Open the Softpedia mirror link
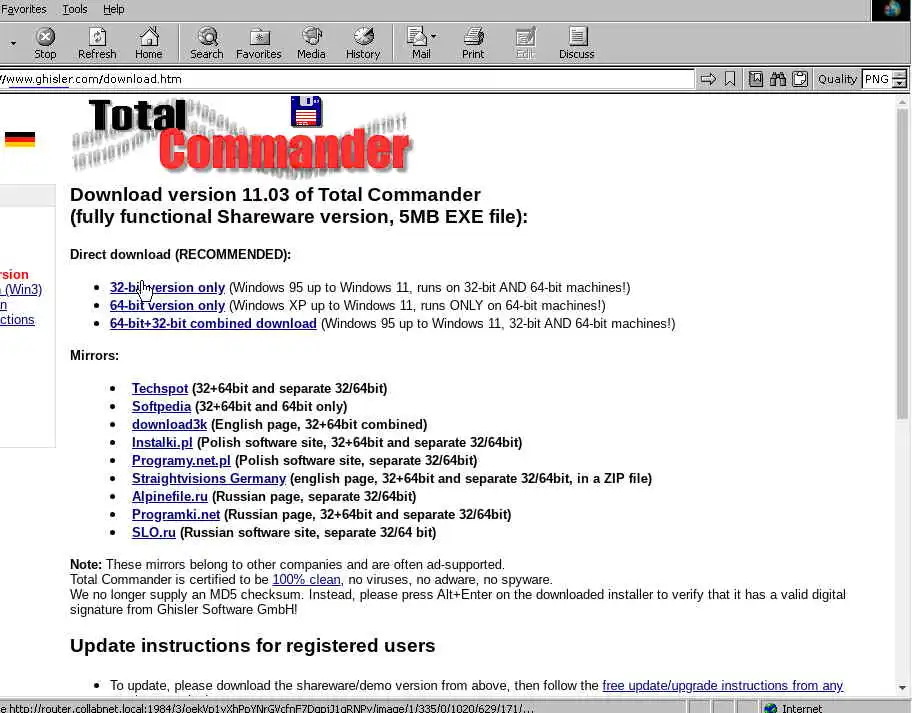Image resolution: width=912 pixels, height=713 pixels. (161, 407)
